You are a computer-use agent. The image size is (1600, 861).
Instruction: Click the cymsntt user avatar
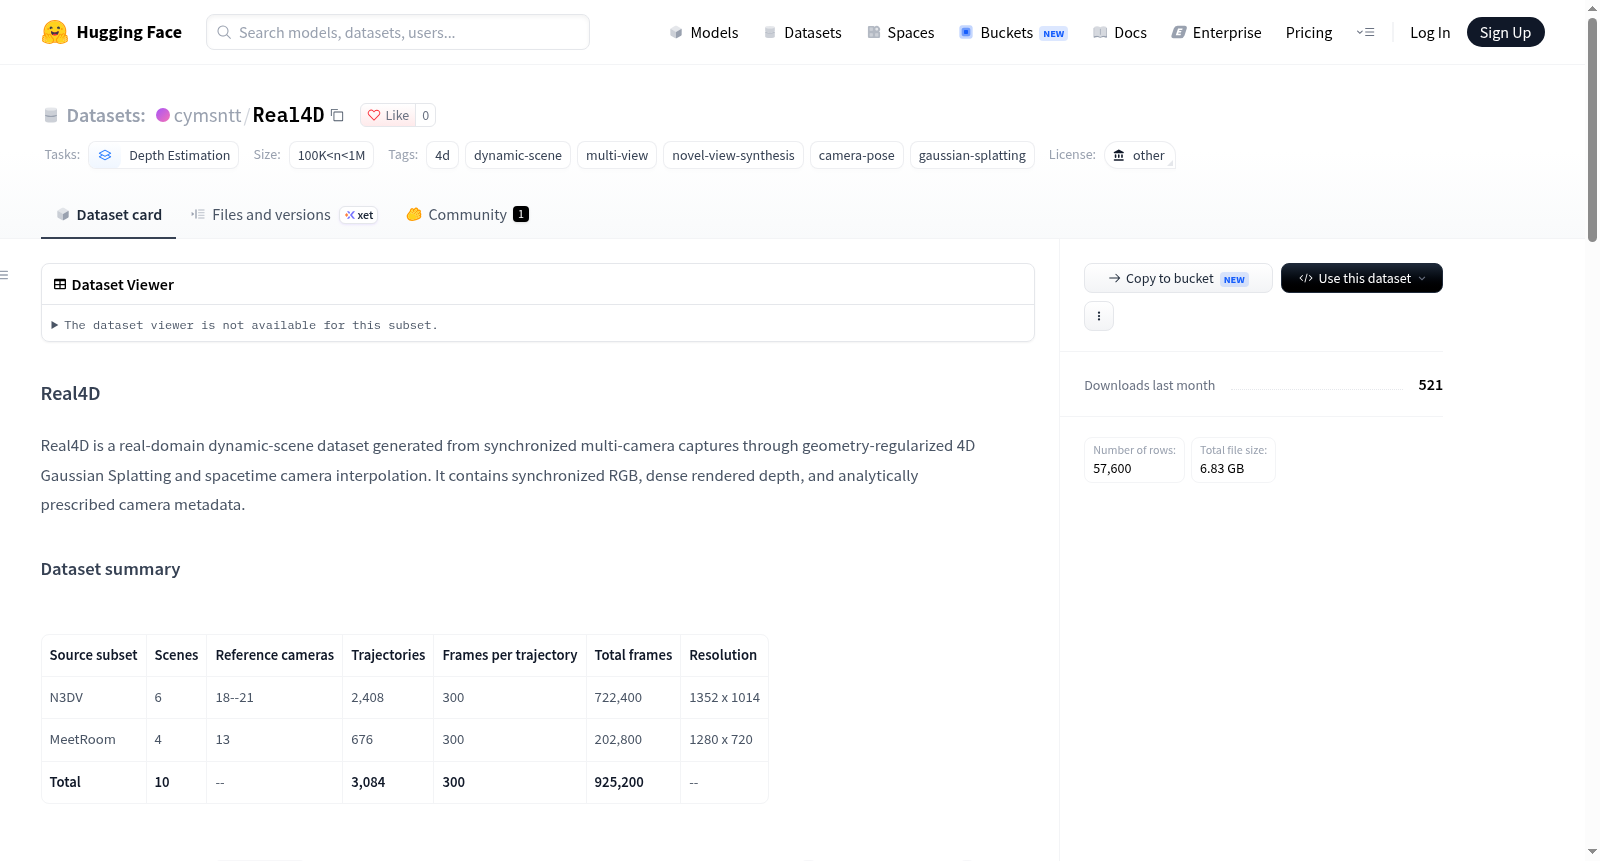click(163, 115)
